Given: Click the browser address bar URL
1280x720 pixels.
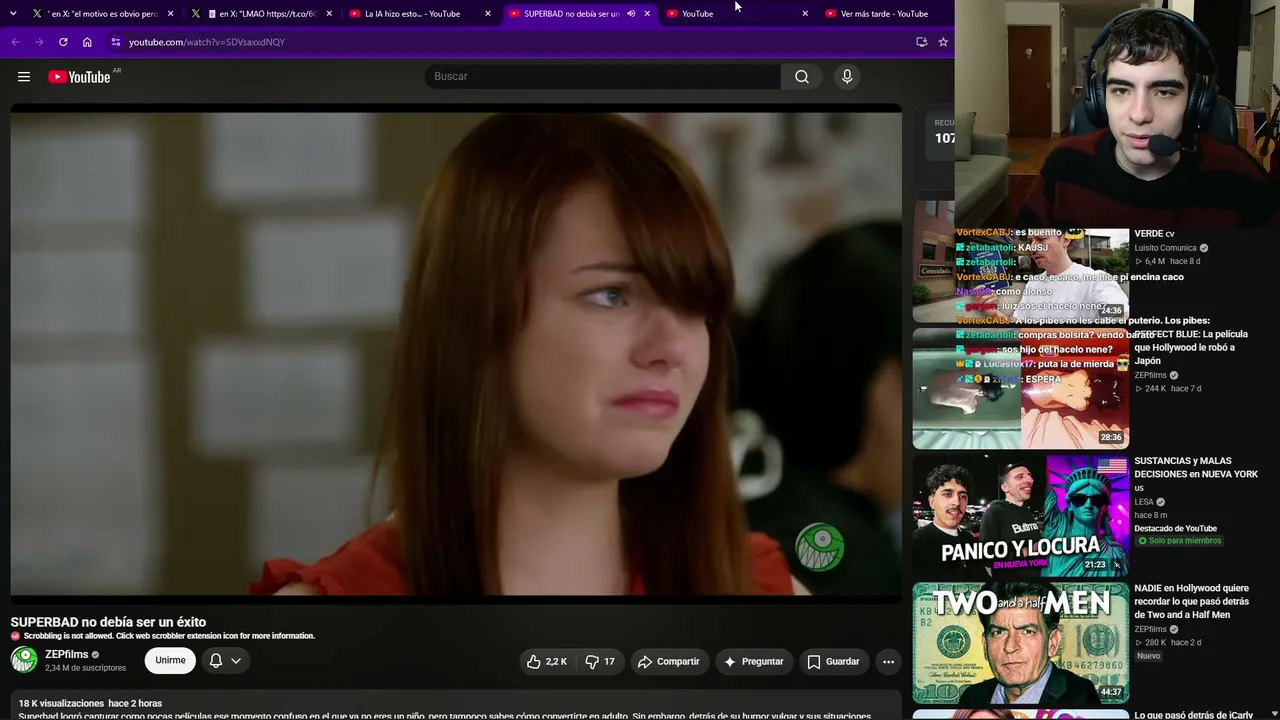Looking at the screenshot, I should tap(207, 42).
